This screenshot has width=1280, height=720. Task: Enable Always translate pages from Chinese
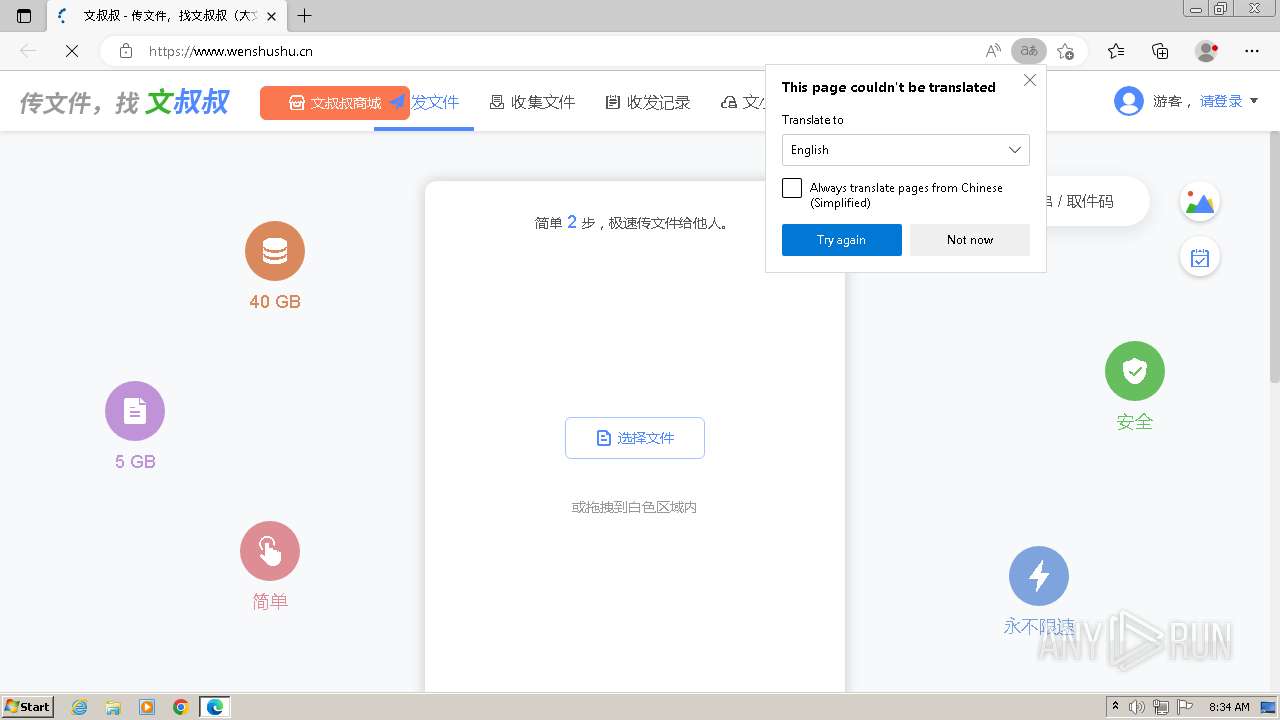[x=792, y=188]
